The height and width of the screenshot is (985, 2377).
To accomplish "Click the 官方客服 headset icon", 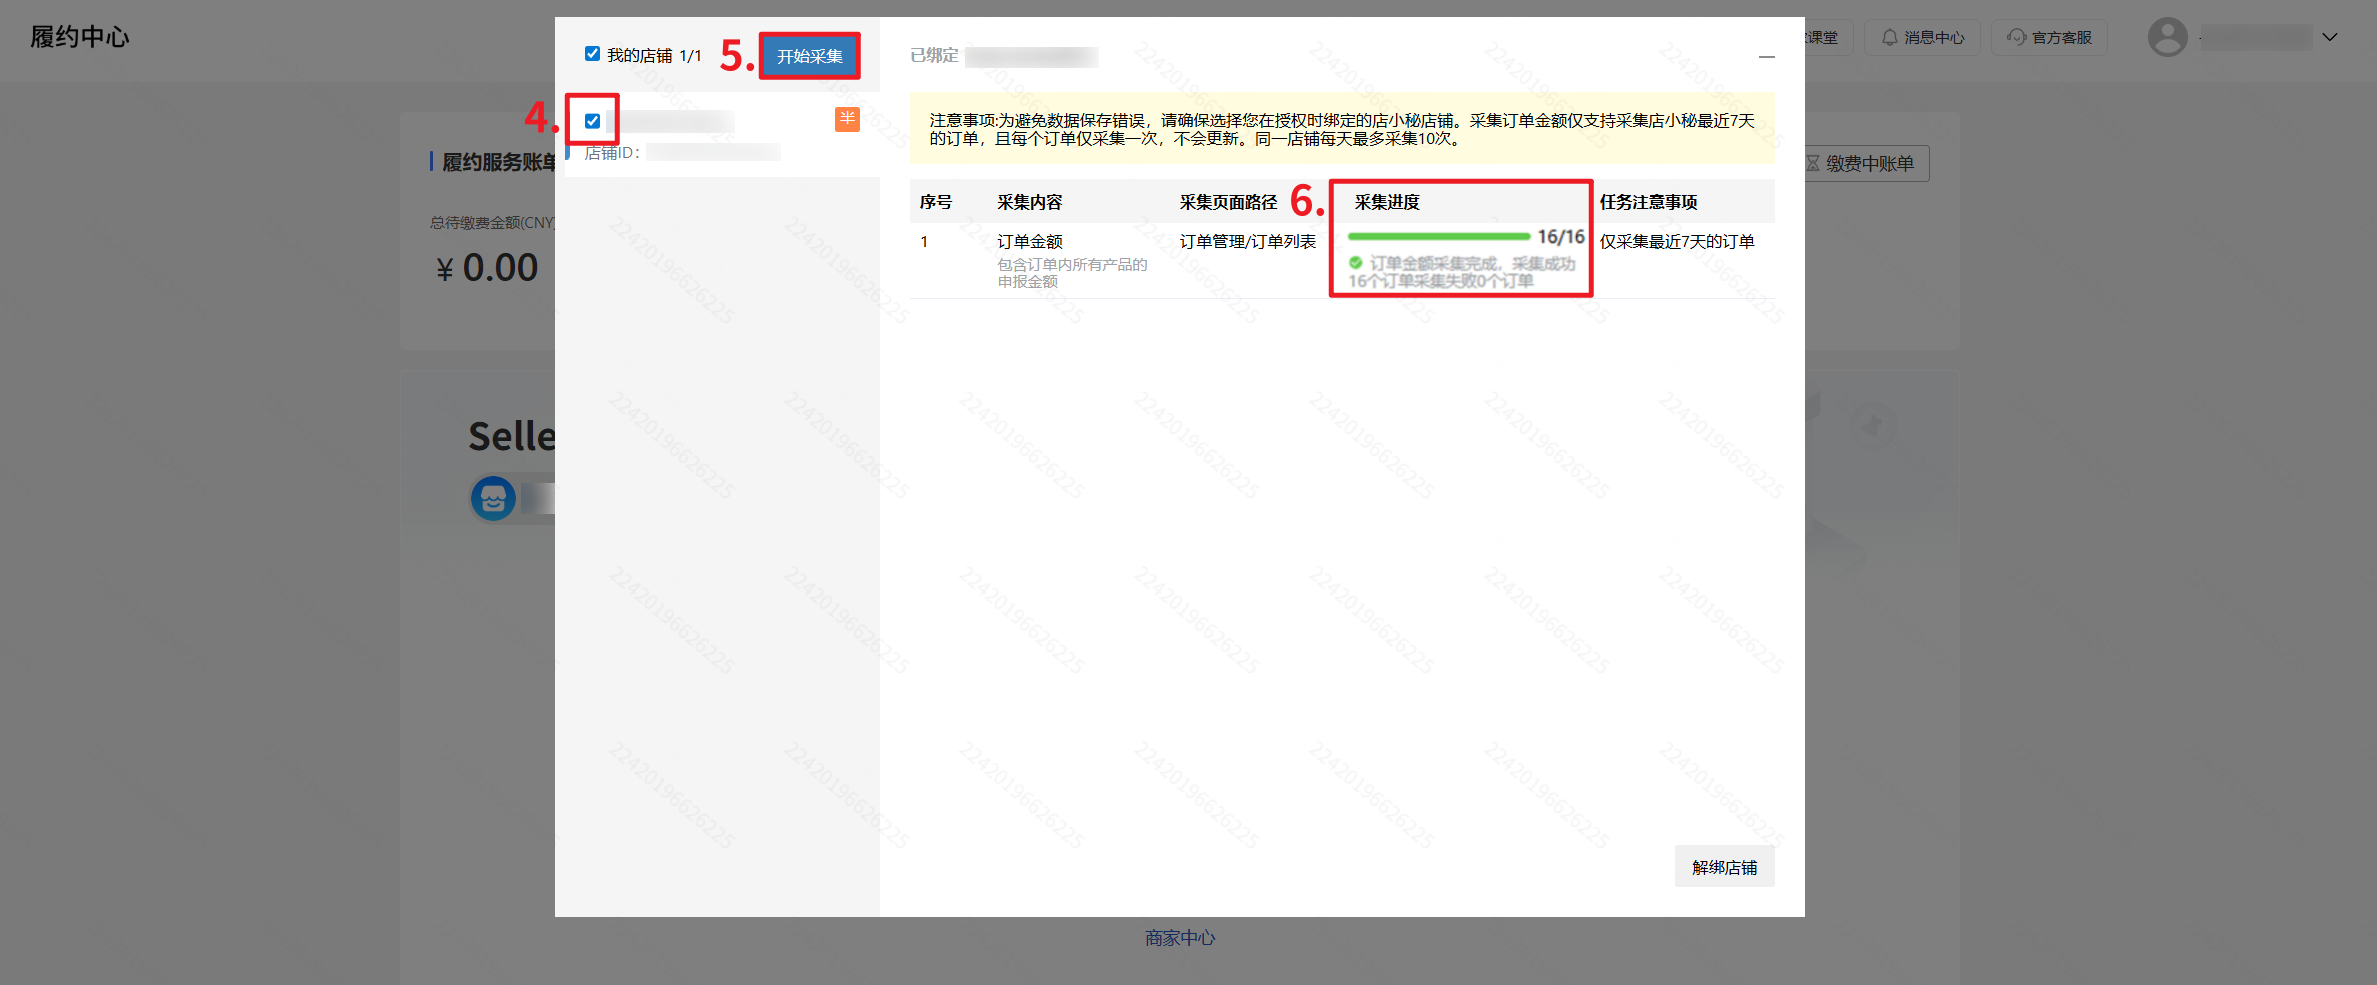I will pyautogui.click(x=2016, y=37).
